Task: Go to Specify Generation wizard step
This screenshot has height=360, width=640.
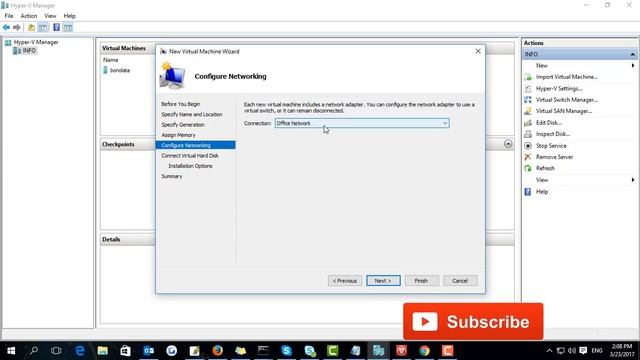Action: (x=183, y=124)
